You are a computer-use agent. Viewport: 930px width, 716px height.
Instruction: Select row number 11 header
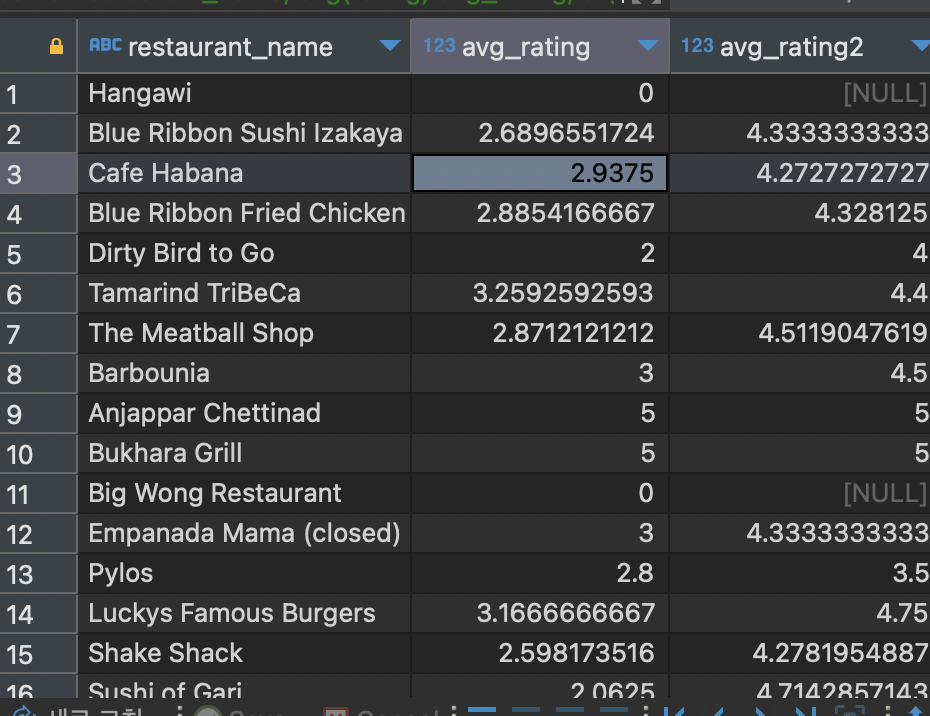point(39,494)
